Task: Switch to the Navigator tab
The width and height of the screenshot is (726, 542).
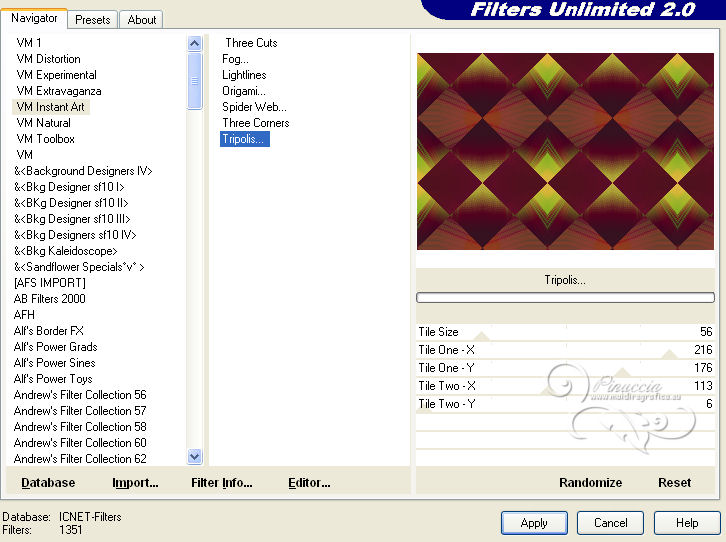Action: (34, 19)
